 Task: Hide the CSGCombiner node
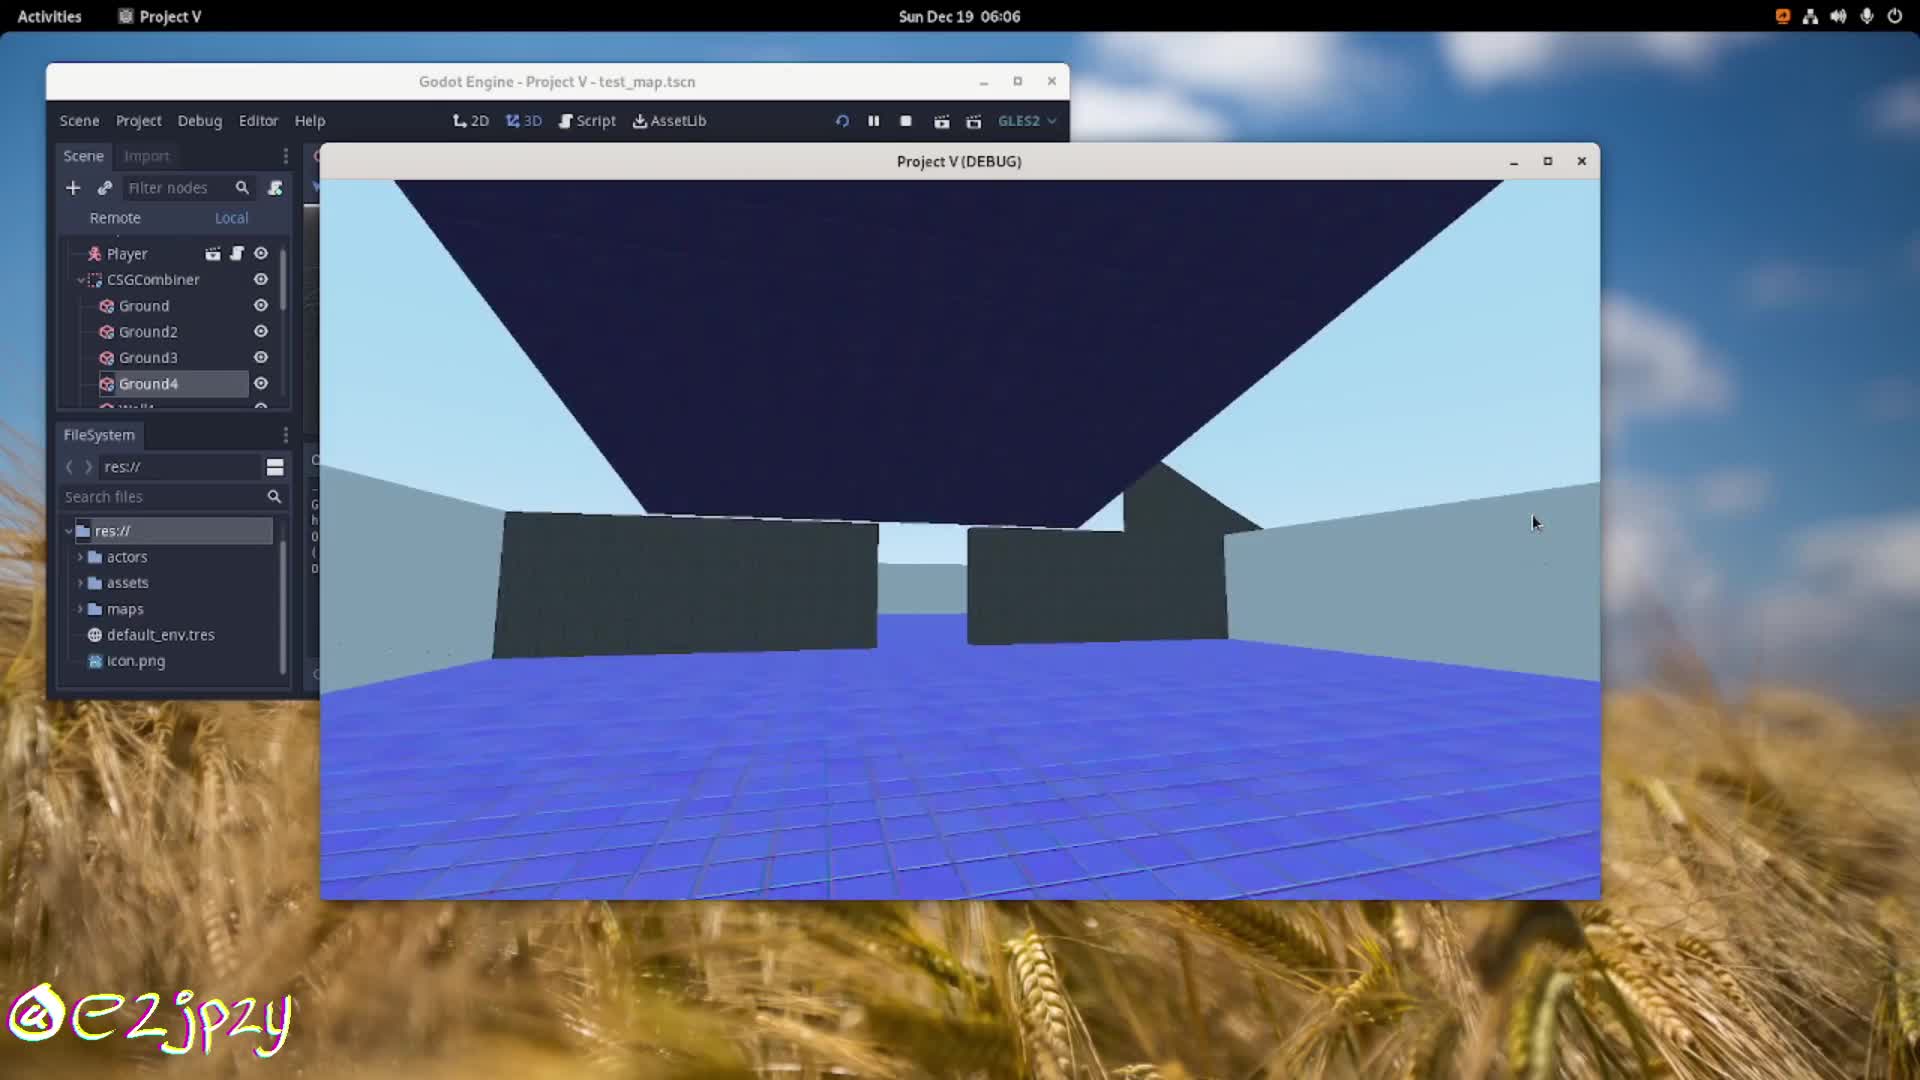click(x=260, y=279)
